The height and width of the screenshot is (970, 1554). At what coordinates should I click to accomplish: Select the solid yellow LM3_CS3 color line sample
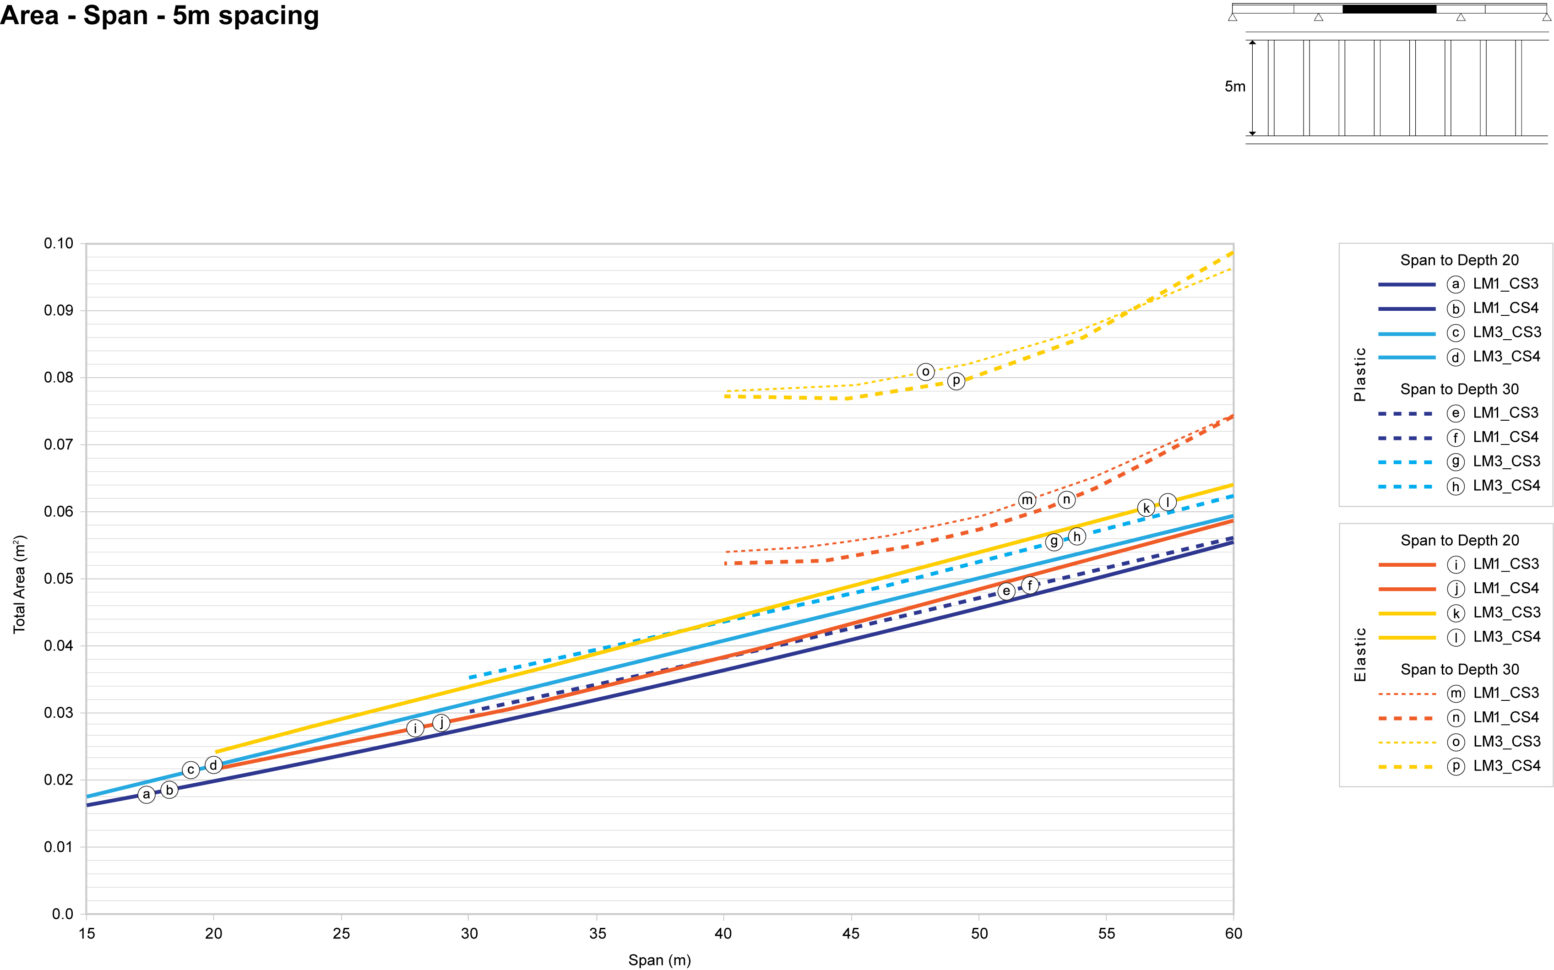click(x=1407, y=613)
